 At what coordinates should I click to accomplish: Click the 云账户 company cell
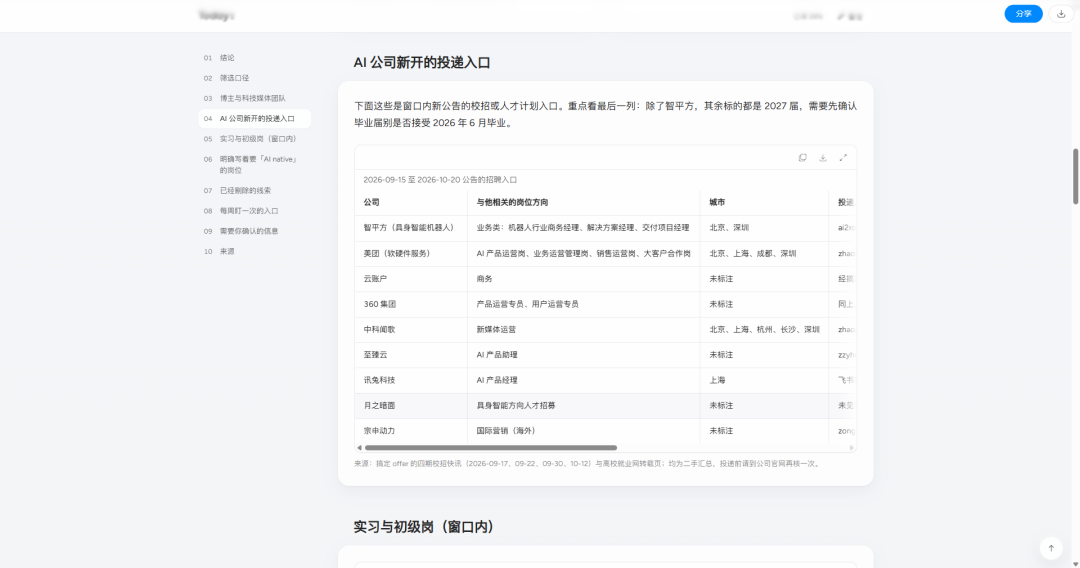click(x=411, y=279)
